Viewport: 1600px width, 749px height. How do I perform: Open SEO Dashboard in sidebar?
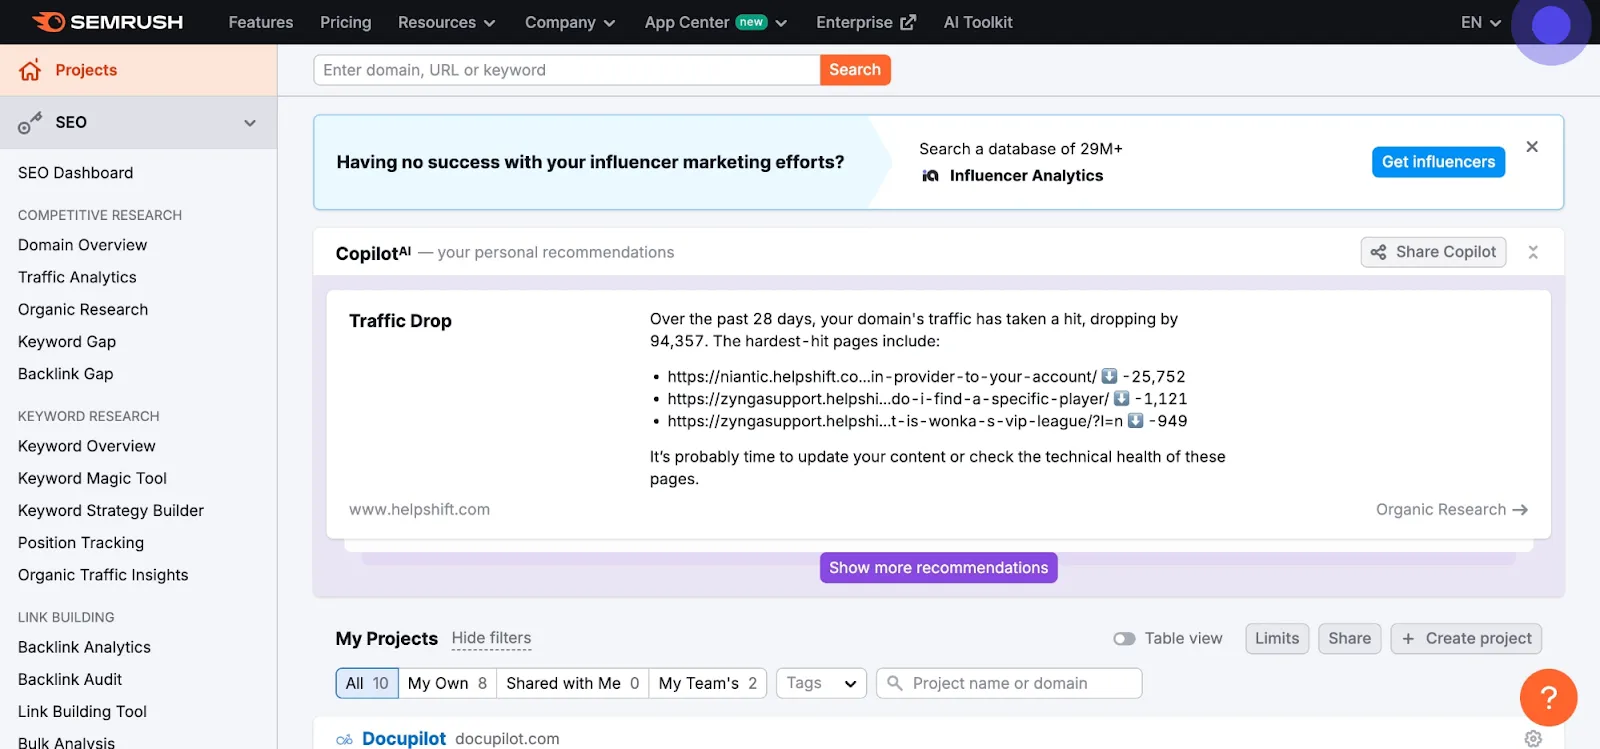tap(76, 173)
